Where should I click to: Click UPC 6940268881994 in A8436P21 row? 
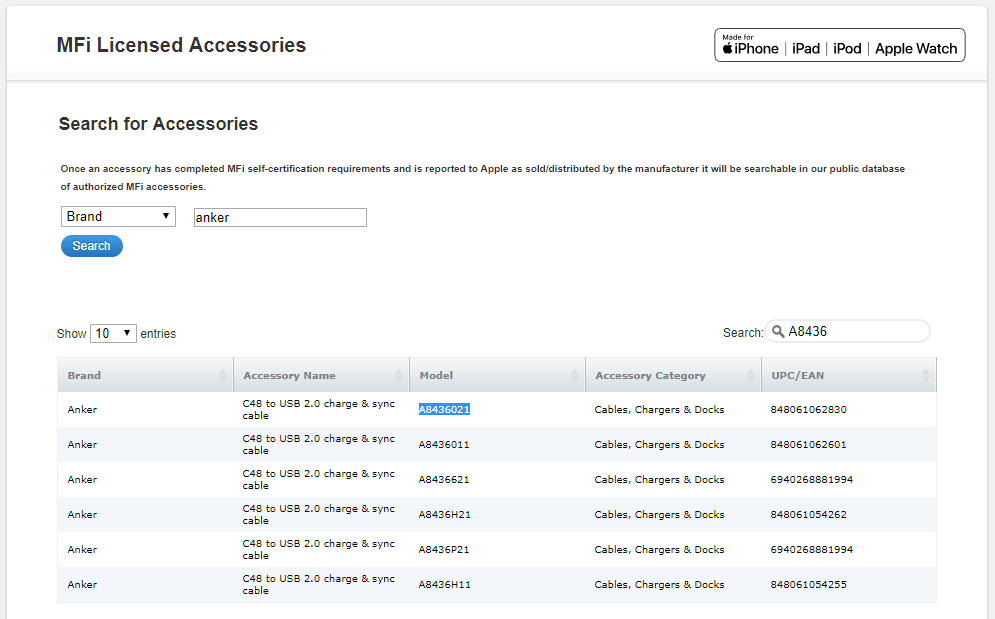click(812, 549)
